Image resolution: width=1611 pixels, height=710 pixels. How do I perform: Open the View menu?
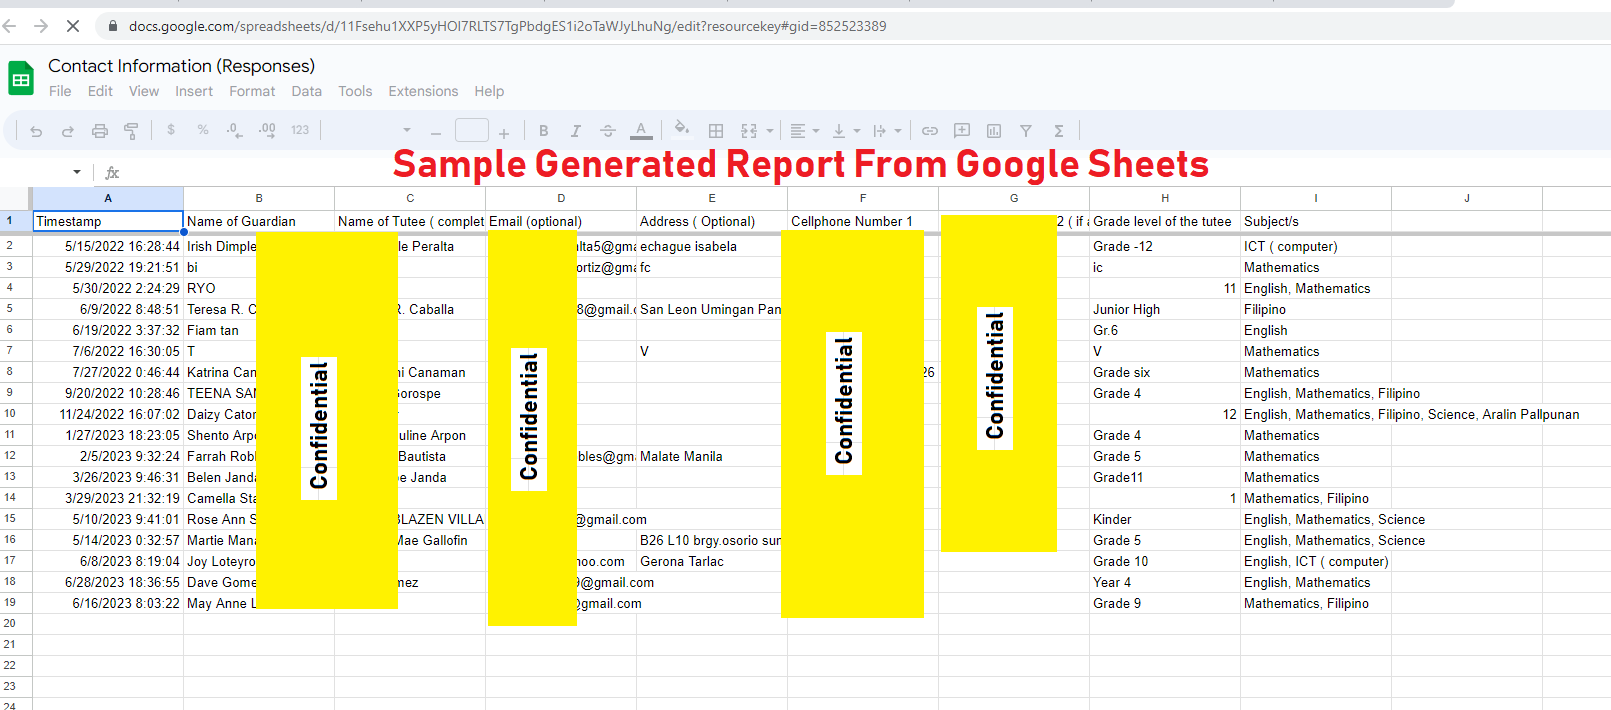click(144, 91)
